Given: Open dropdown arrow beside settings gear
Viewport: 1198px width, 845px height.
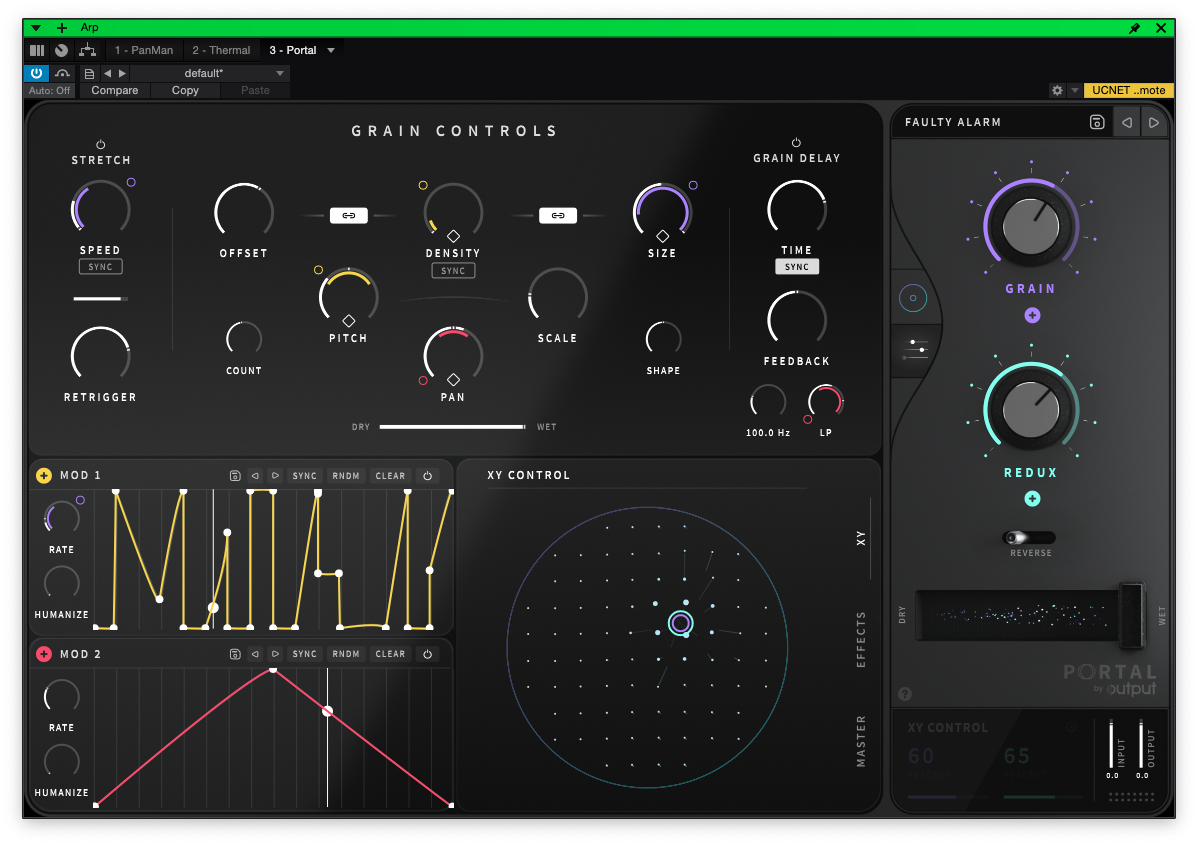Looking at the screenshot, I should click(1074, 90).
